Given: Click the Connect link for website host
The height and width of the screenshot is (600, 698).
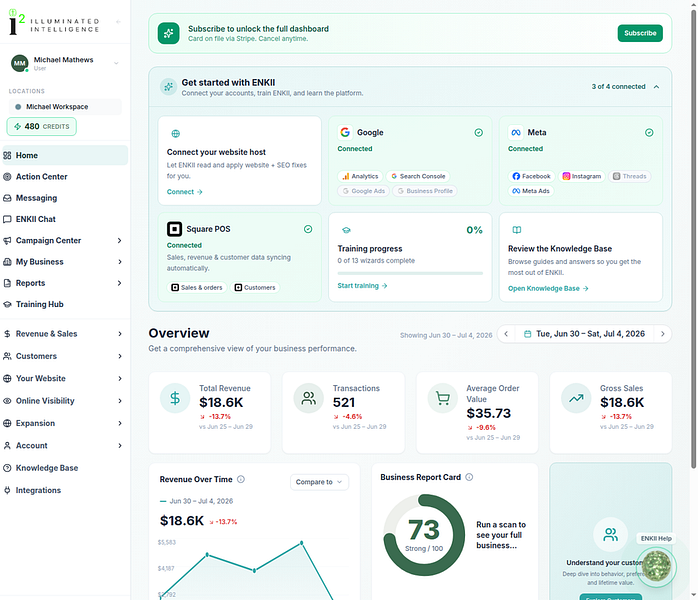Looking at the screenshot, I should pos(184,192).
